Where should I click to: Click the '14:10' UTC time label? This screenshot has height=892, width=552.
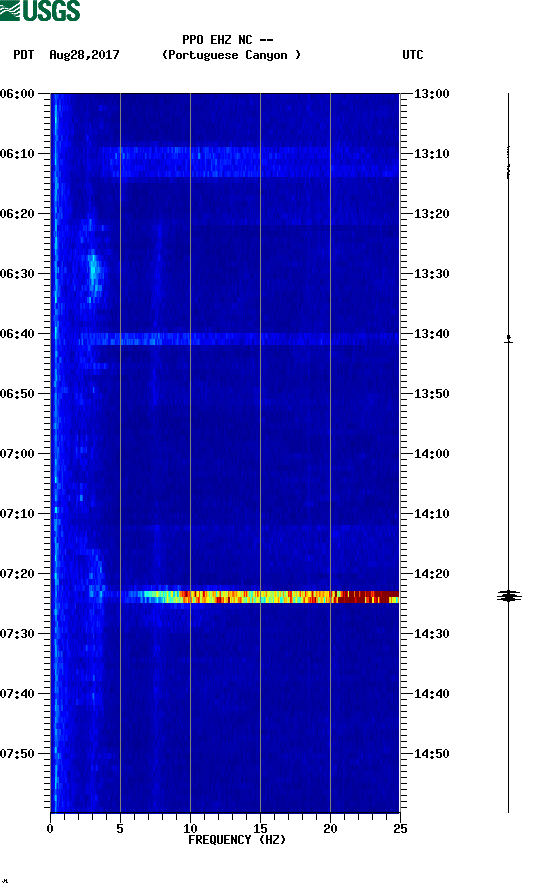point(431,514)
